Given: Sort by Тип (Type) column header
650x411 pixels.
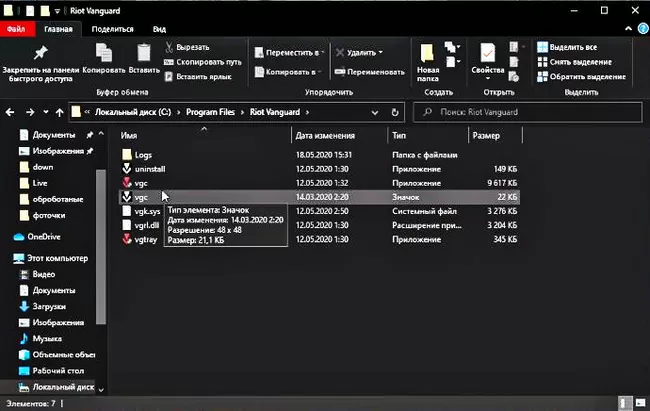Looking at the screenshot, I should 399,136.
